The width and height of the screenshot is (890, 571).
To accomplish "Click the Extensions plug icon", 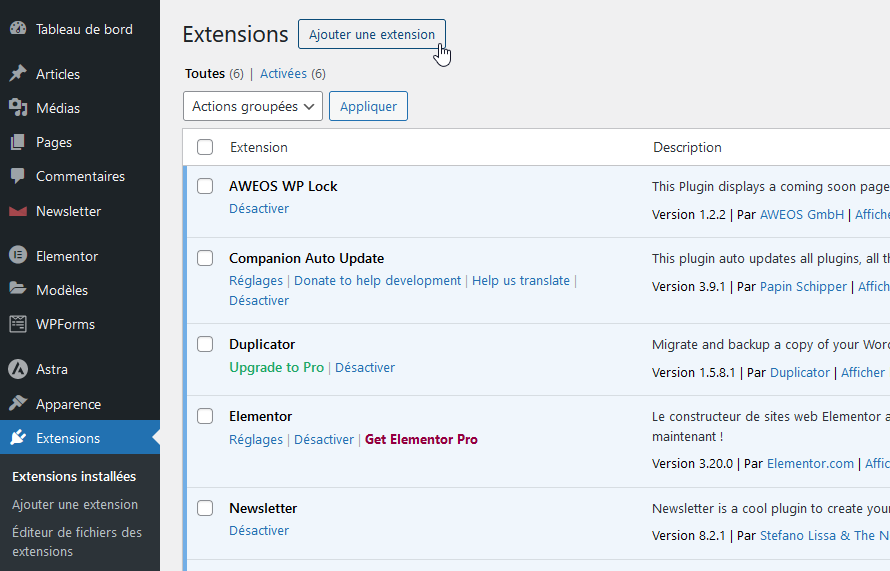I will click(18, 438).
